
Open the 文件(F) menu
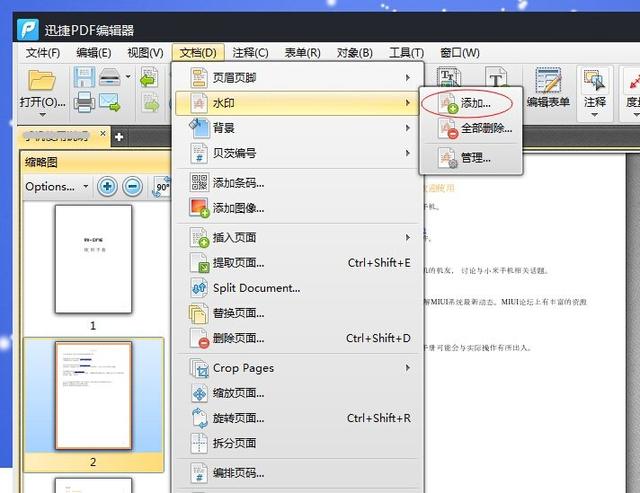(43, 53)
